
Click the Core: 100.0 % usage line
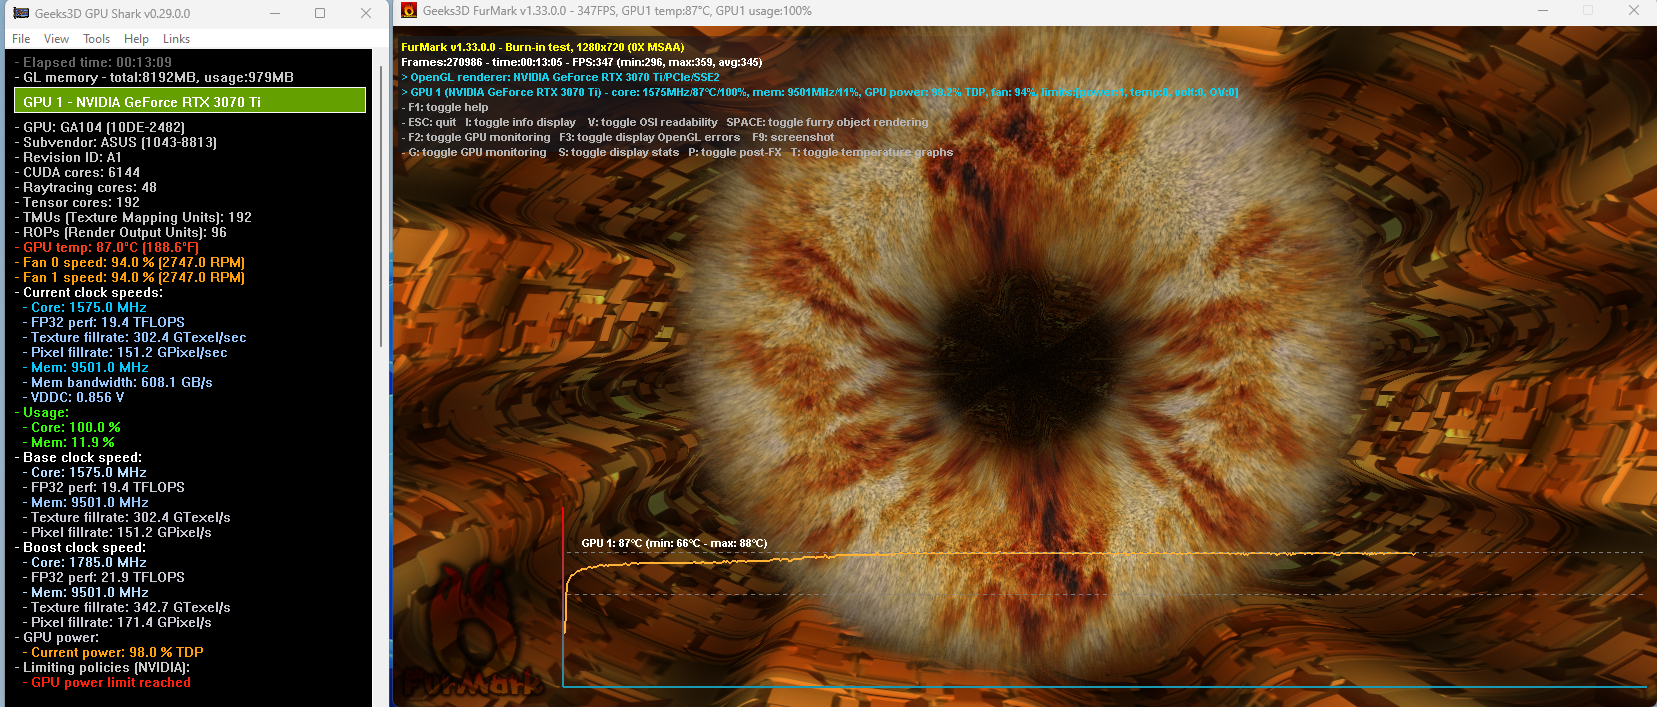72,427
